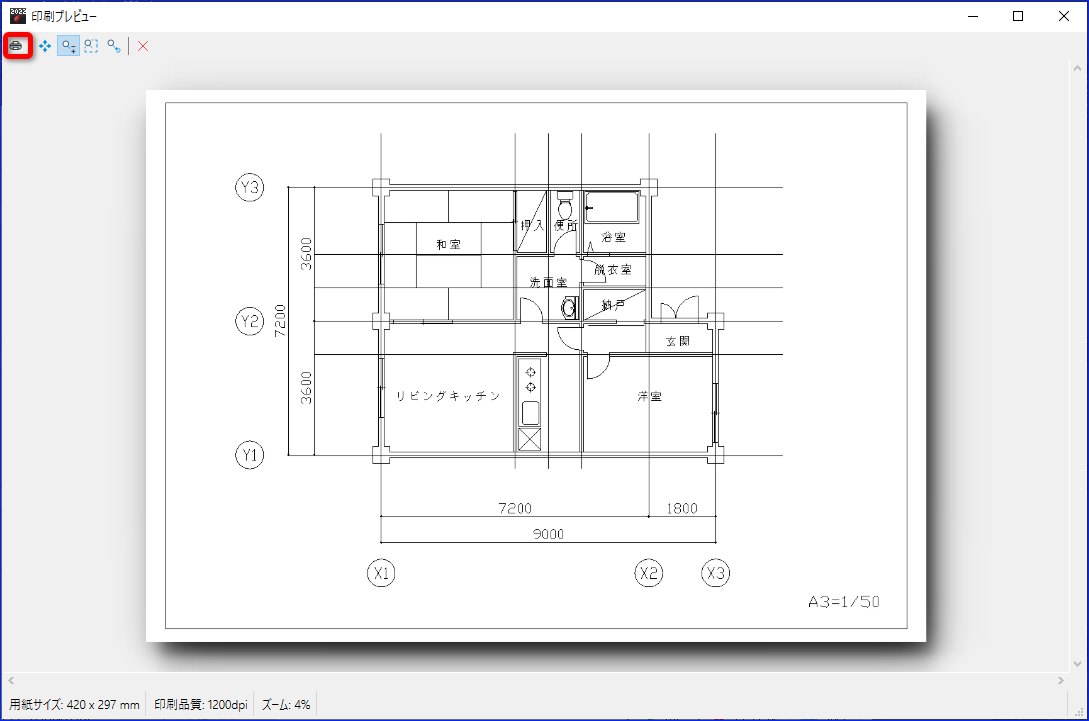Click the zoom previous magnifier icon
Viewport: 1089px width, 721px height.
click(114, 47)
